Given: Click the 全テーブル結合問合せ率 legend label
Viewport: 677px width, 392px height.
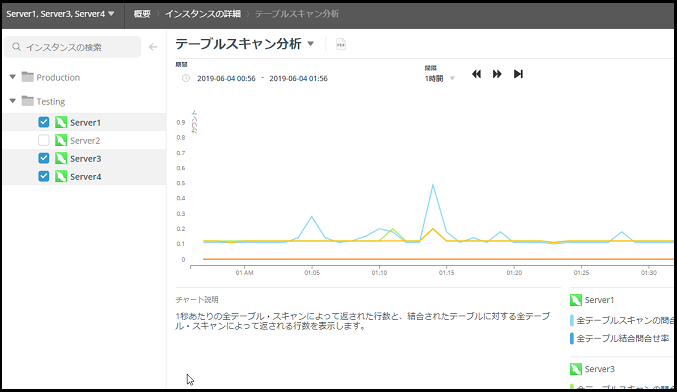Looking at the screenshot, I should [623, 338].
